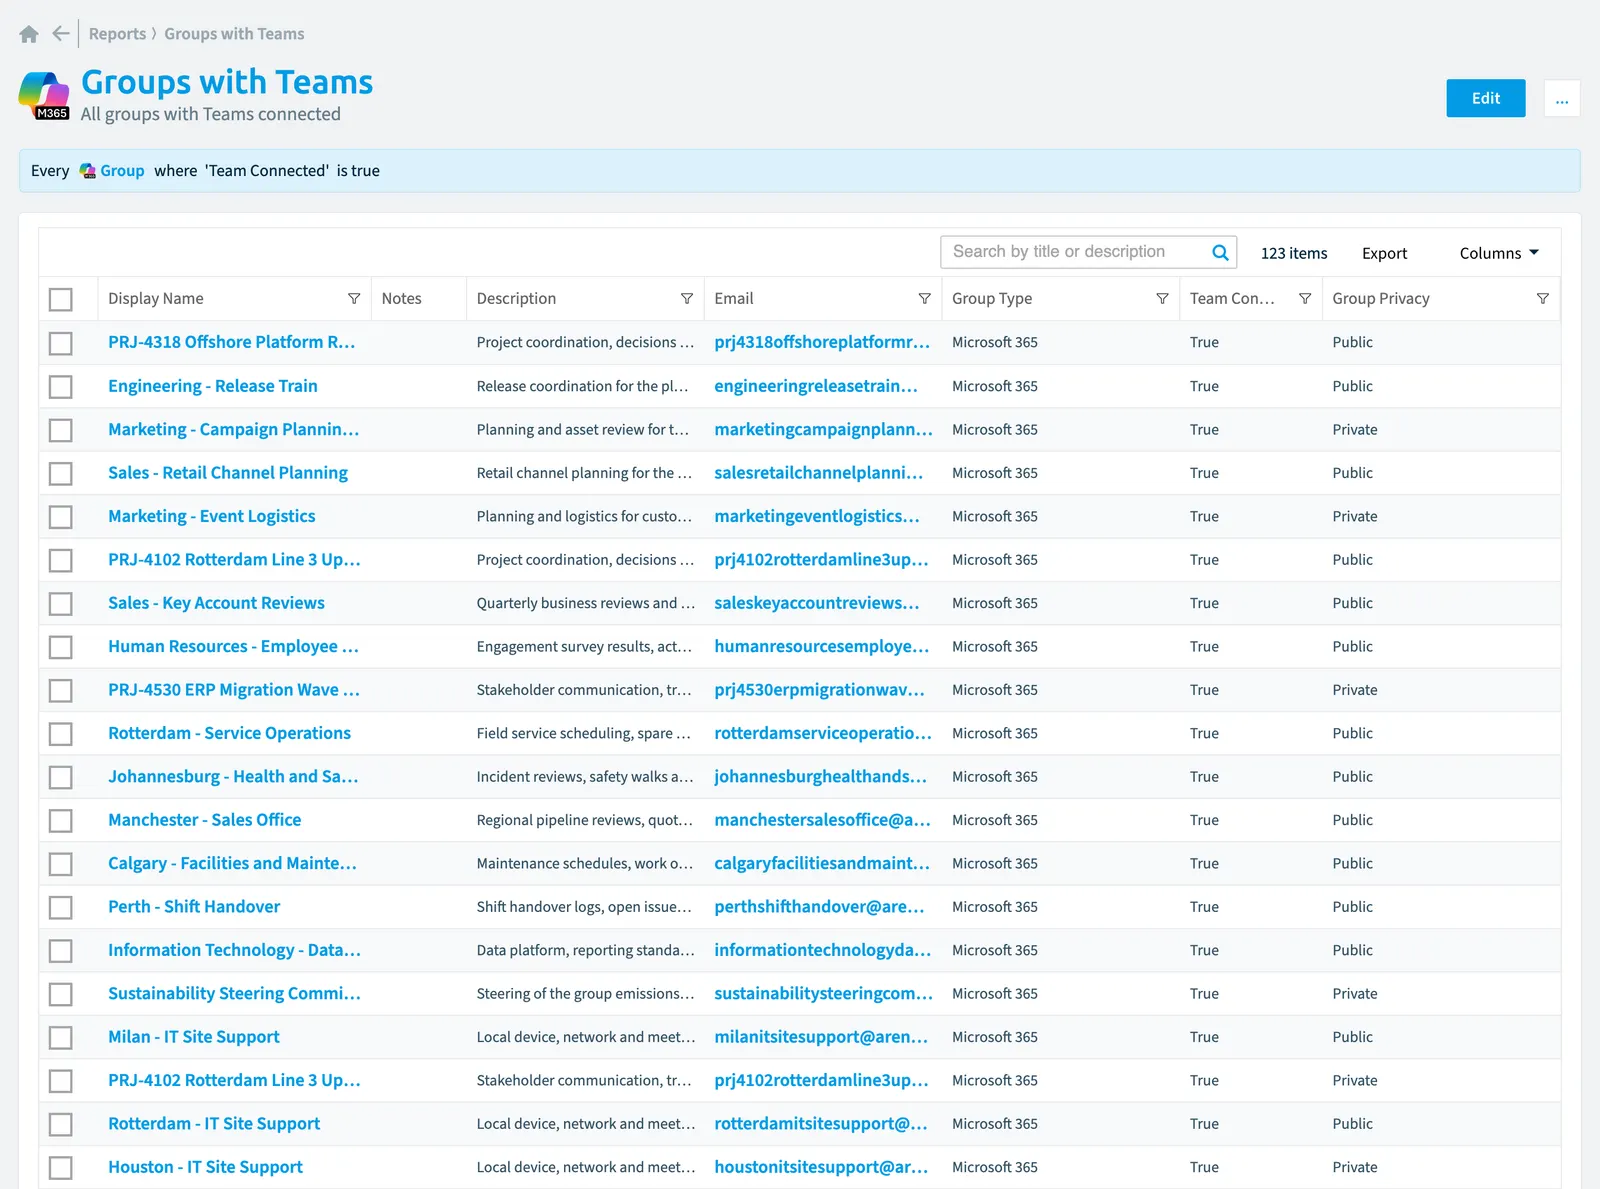Click the Groups with Teams page title

click(227, 82)
